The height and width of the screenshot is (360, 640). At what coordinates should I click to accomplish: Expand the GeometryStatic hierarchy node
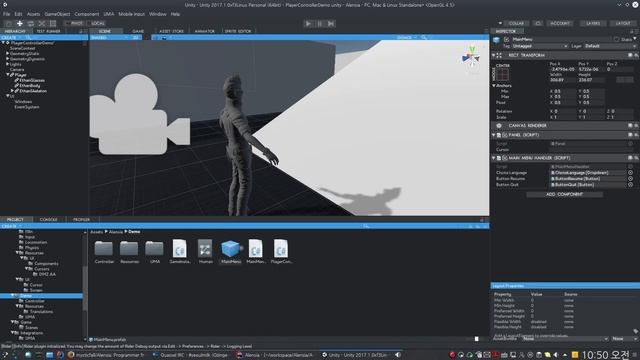[7, 53]
